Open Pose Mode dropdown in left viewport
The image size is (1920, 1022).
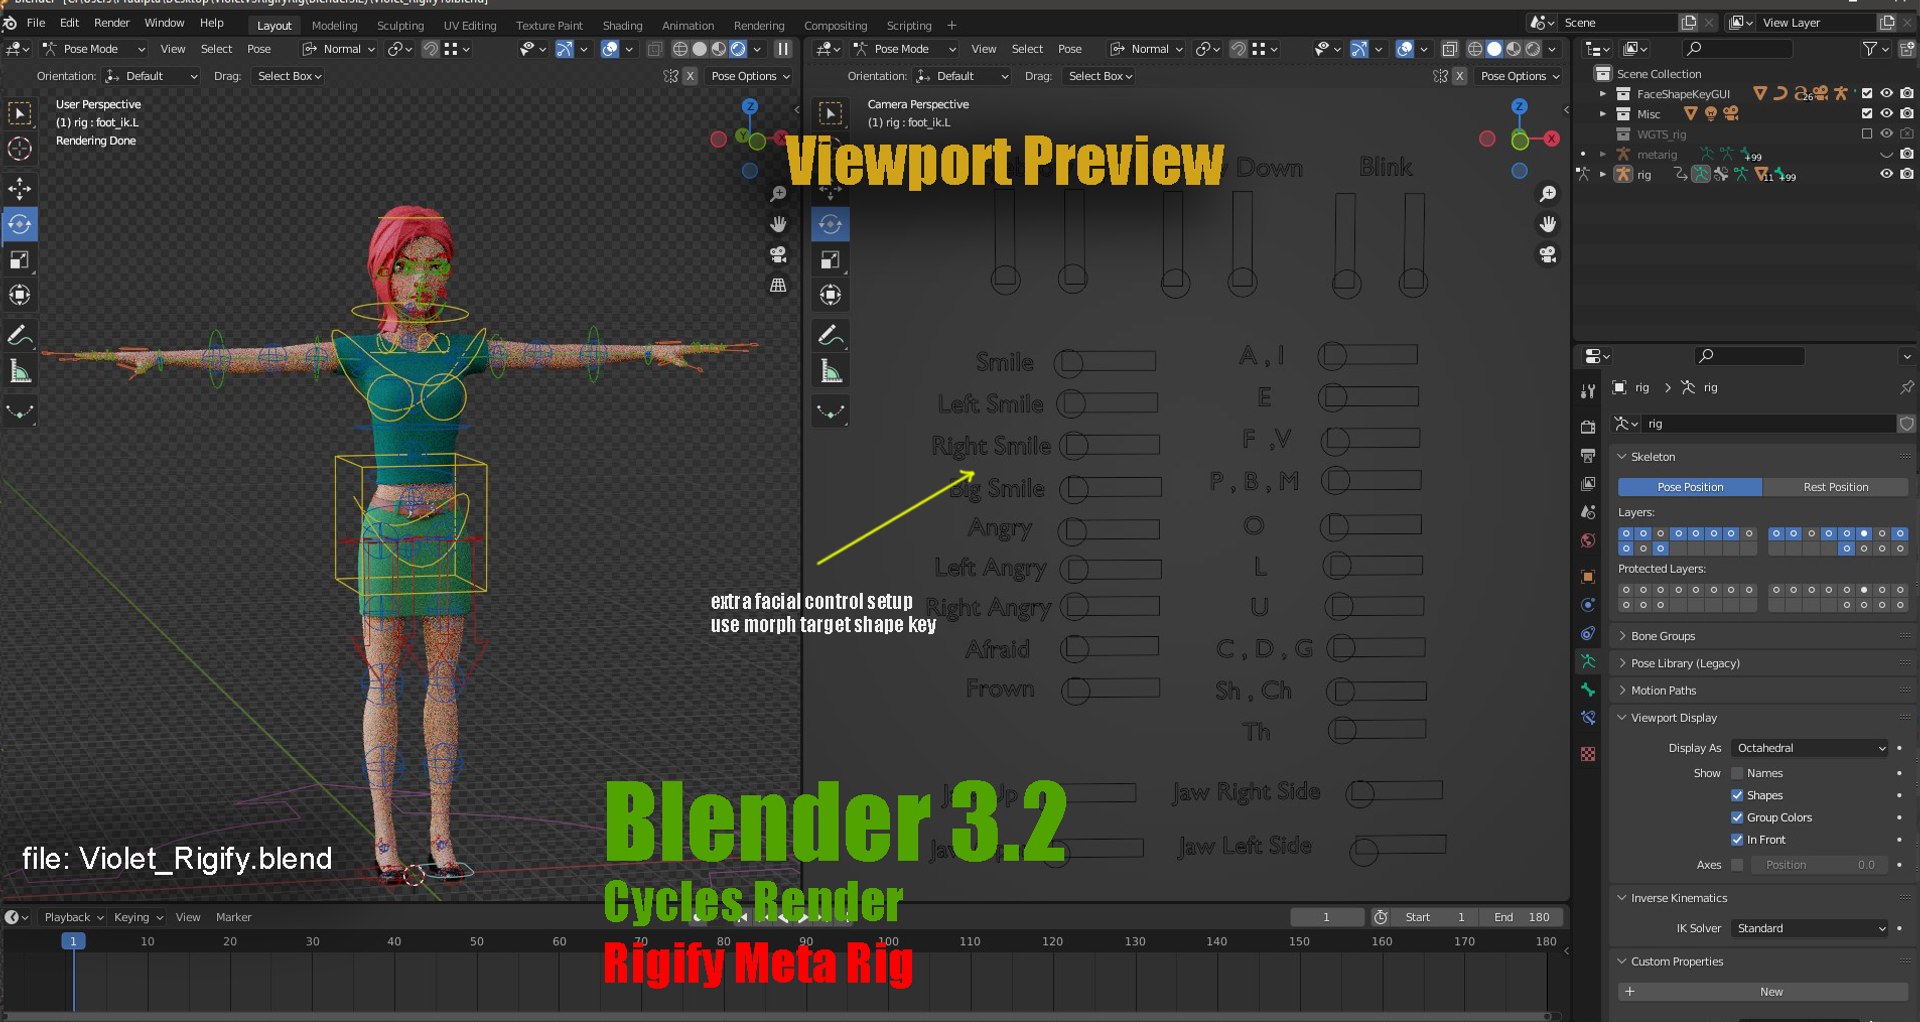[94, 49]
